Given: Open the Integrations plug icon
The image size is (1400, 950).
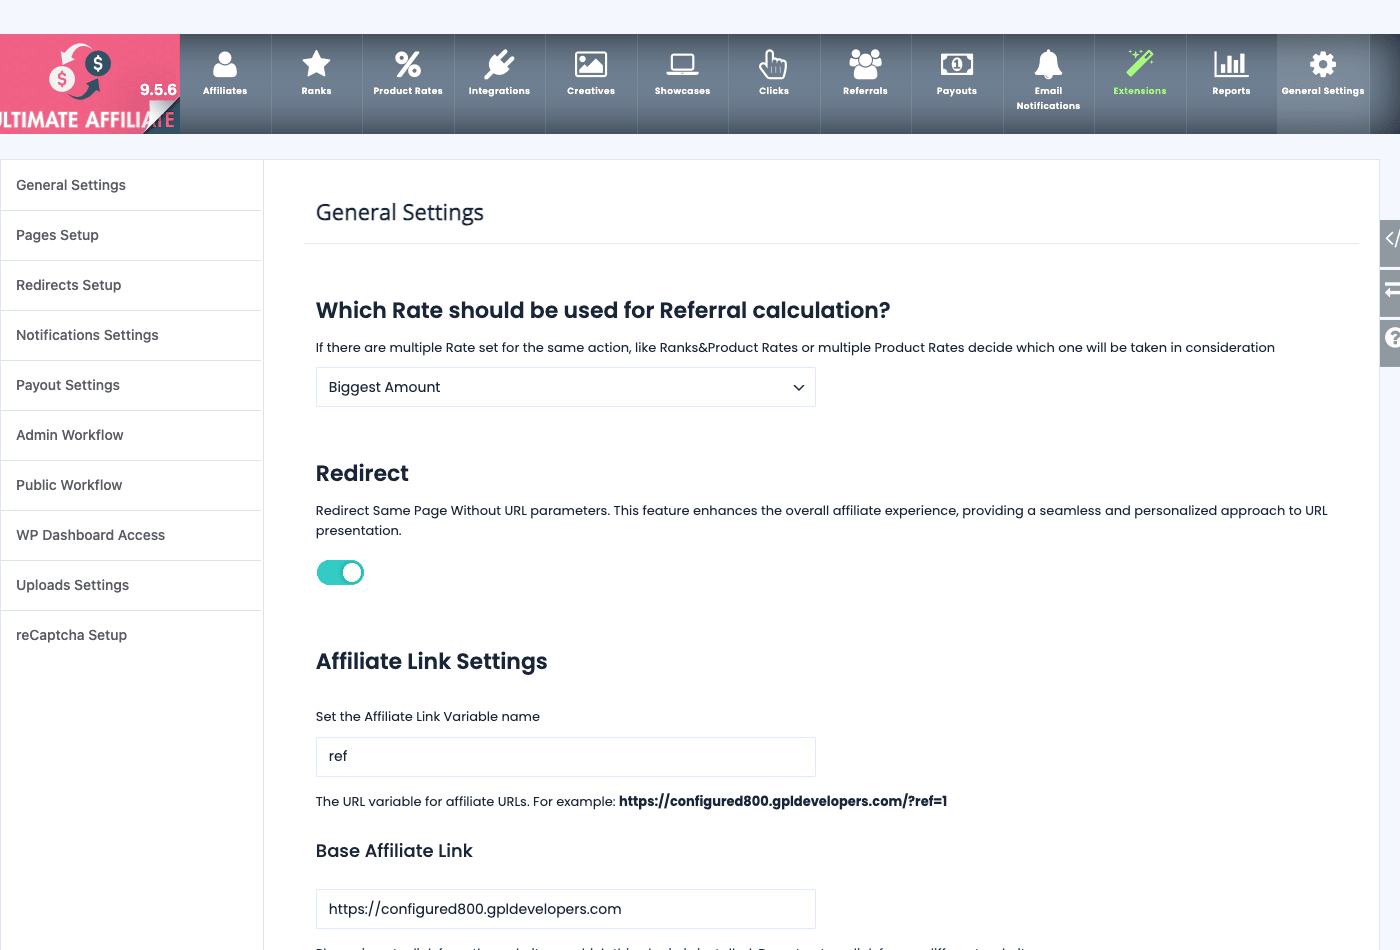Looking at the screenshot, I should (x=499, y=64).
